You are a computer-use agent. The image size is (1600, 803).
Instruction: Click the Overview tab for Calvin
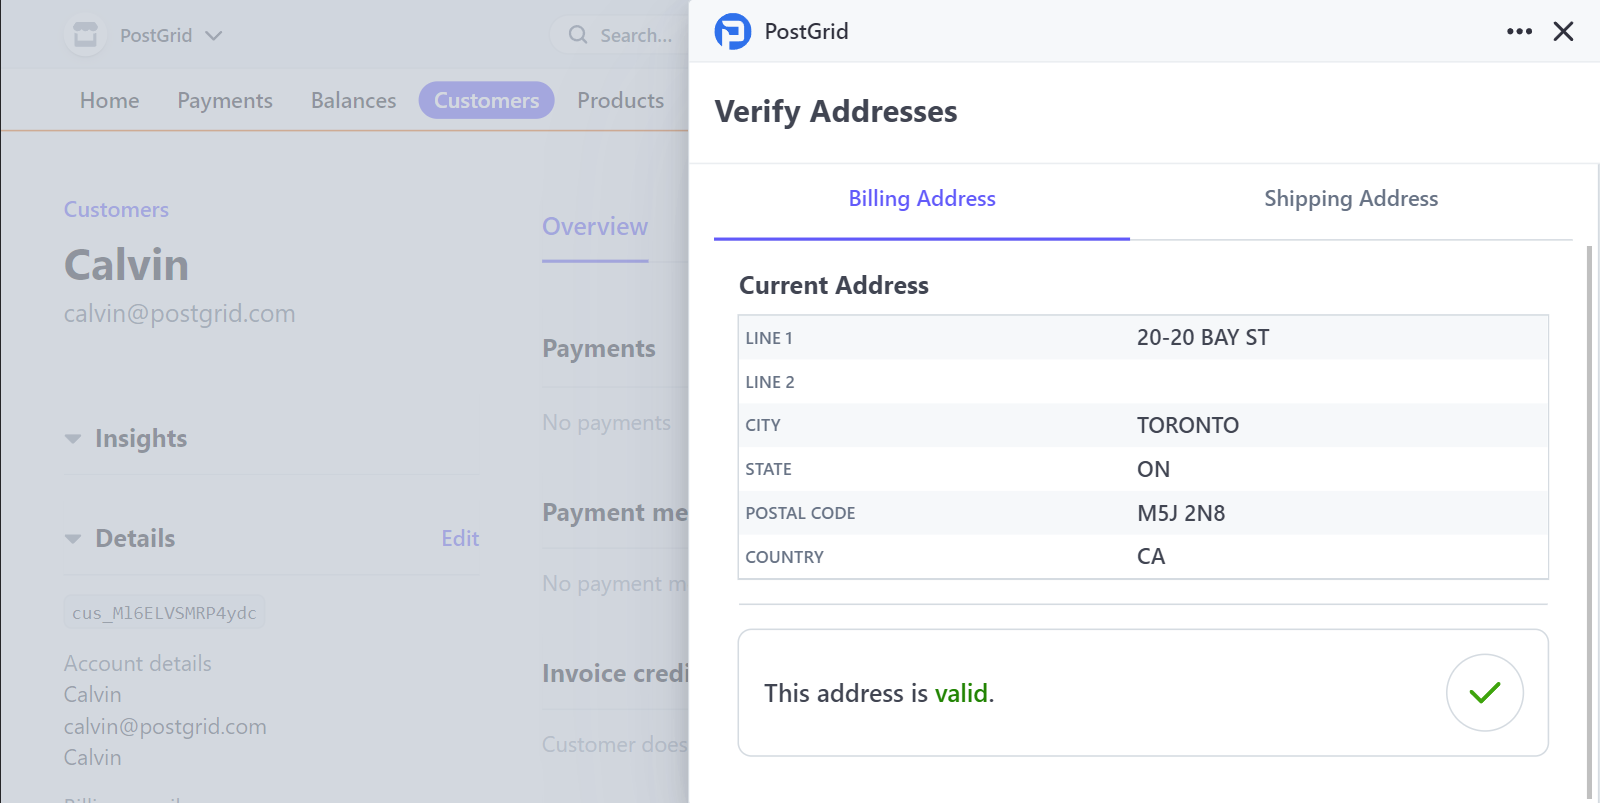[594, 227]
